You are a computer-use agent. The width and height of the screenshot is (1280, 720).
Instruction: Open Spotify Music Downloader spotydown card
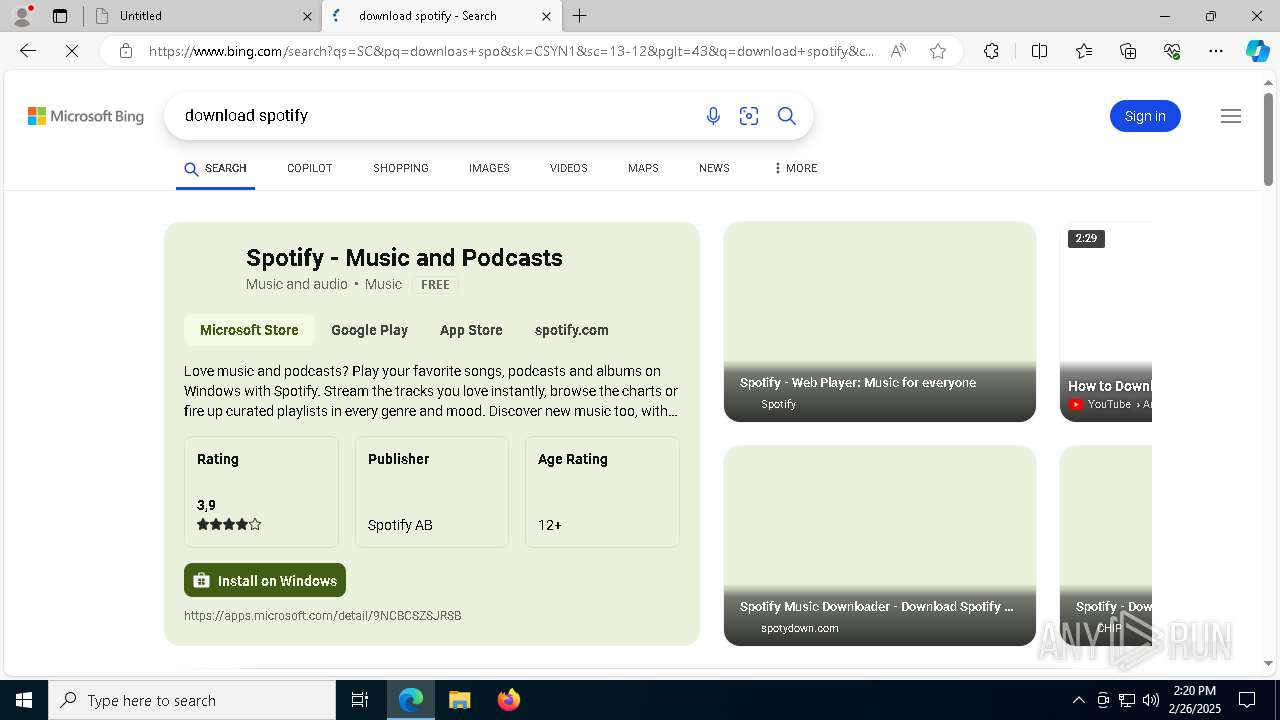click(880, 545)
